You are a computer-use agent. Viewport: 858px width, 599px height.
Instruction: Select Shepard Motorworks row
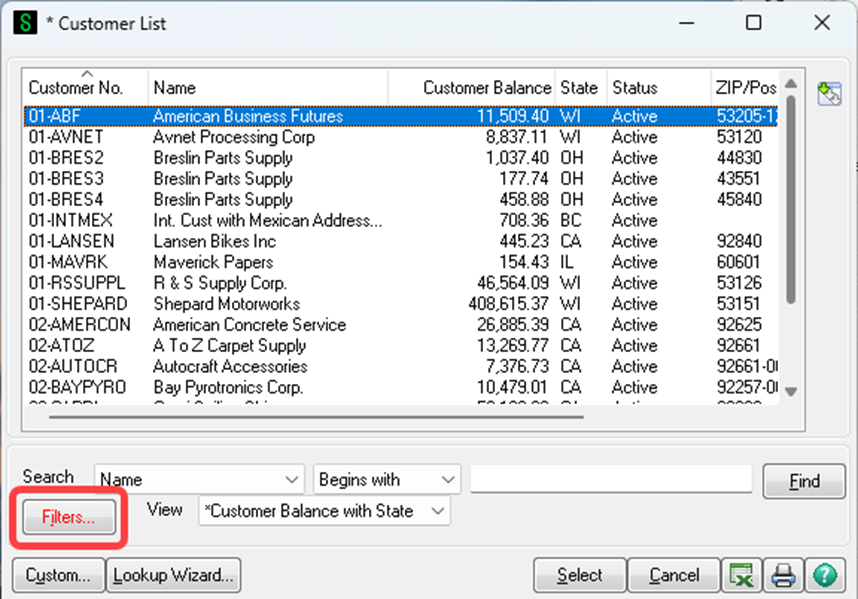(401, 304)
